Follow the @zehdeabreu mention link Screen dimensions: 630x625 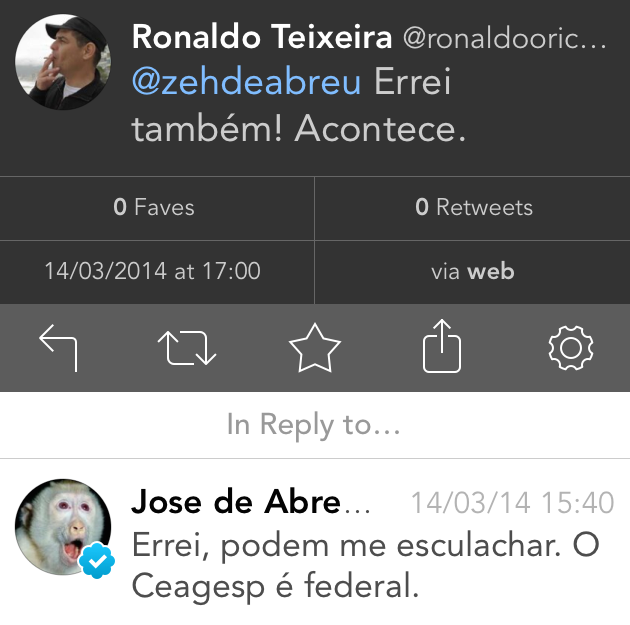(246, 83)
